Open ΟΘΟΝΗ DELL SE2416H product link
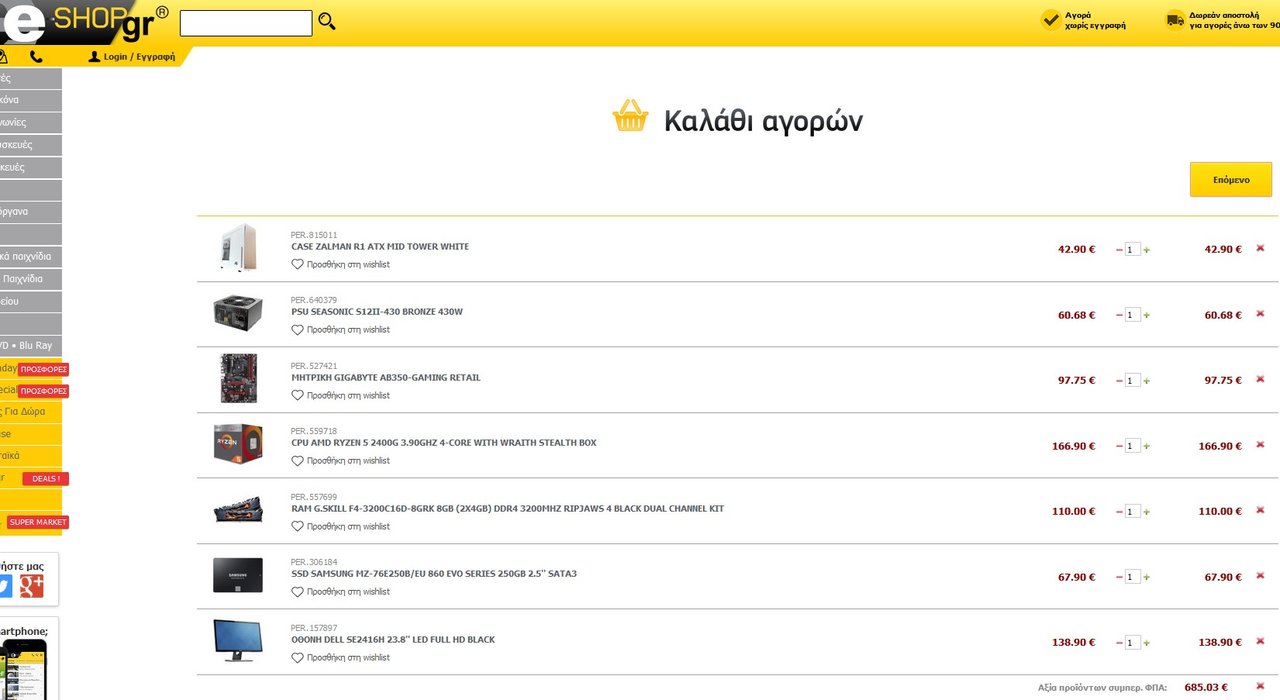The width and height of the screenshot is (1280, 700). point(393,640)
